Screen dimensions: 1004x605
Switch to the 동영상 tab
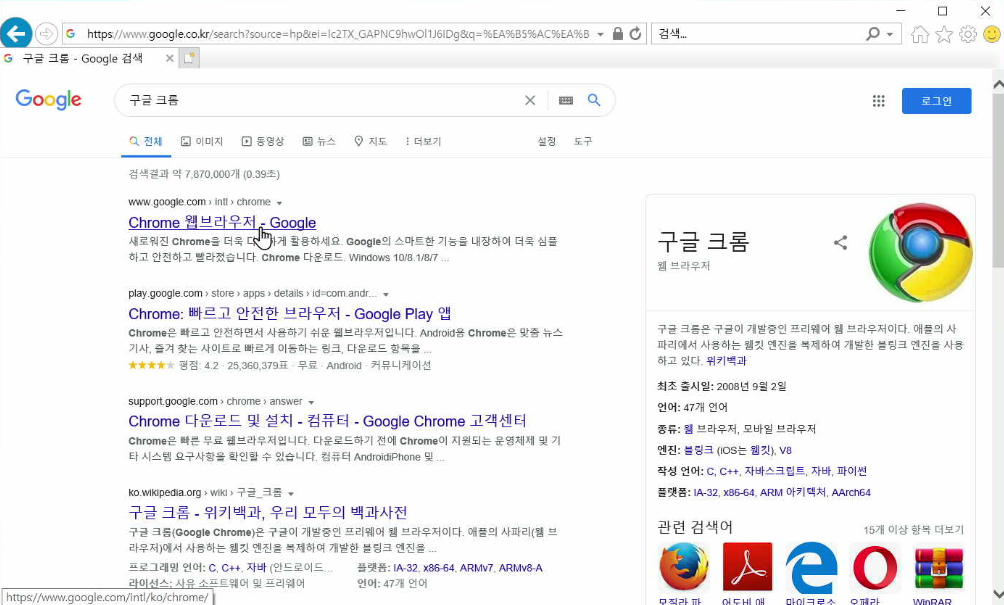[263, 141]
